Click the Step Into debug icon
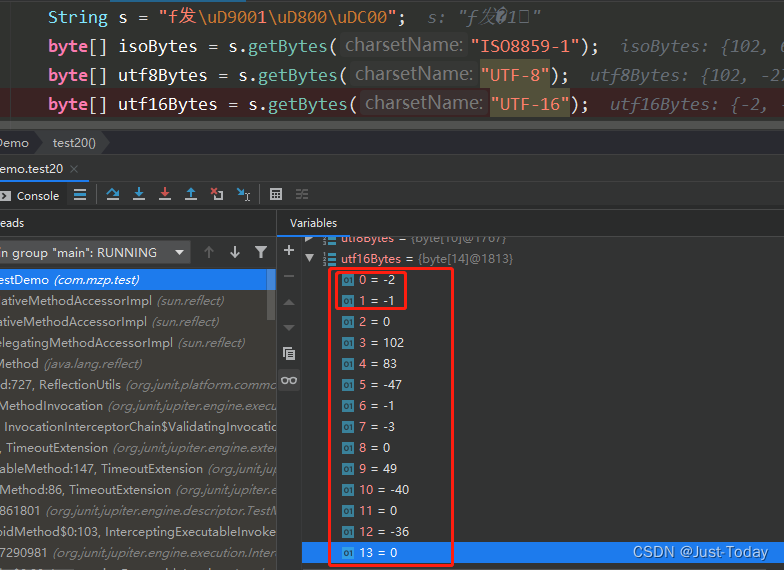784x570 pixels. pos(139,195)
